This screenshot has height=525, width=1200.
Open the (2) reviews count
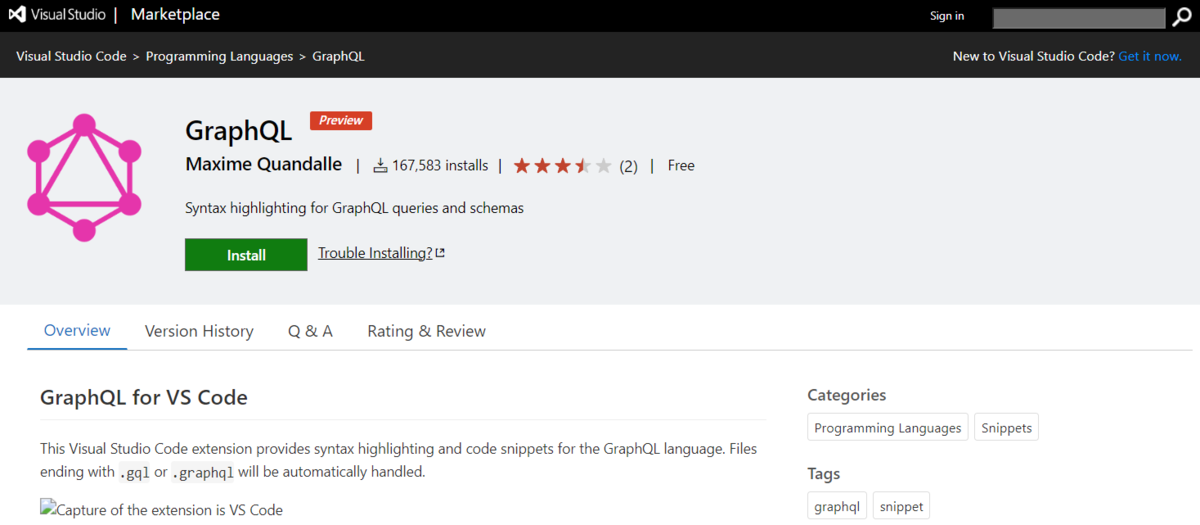click(x=628, y=166)
